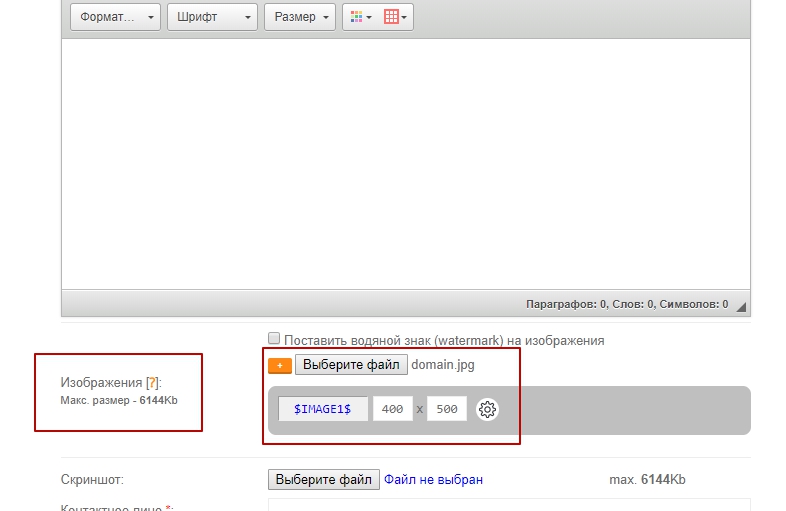Click the Контактное лицо input field

(508, 505)
